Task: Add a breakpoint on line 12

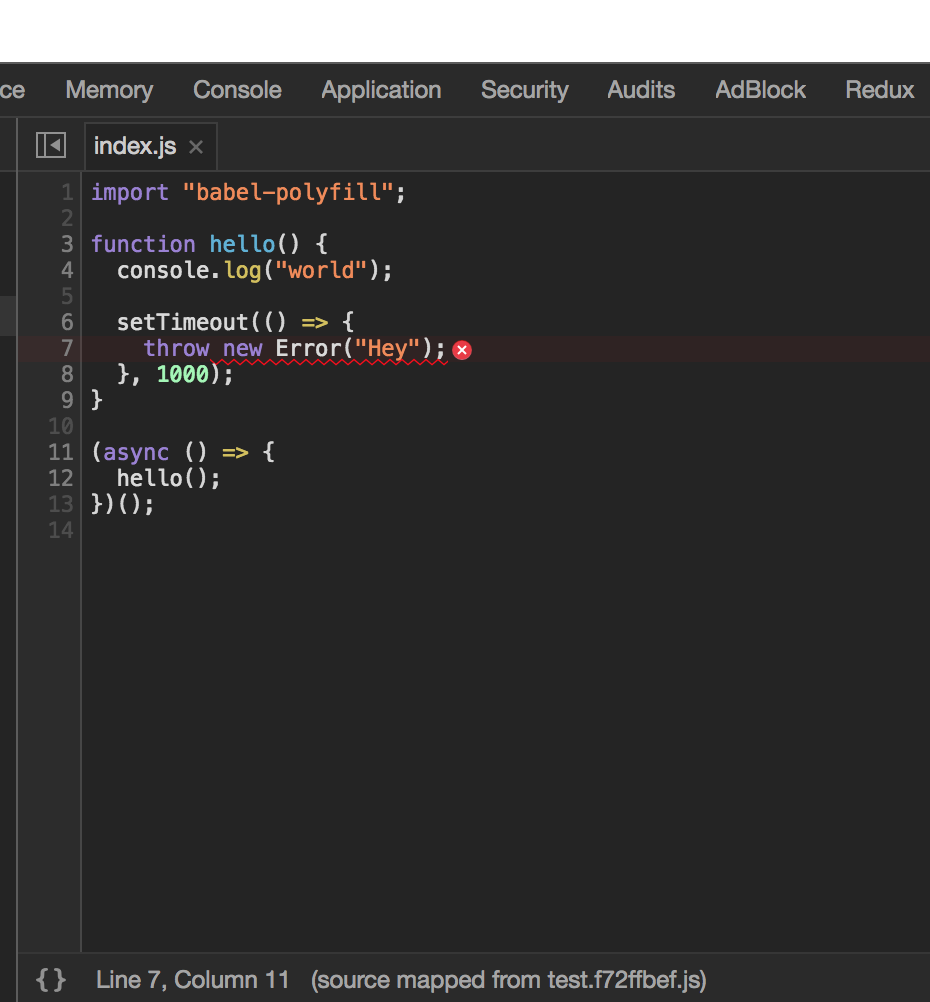Action: coord(60,478)
